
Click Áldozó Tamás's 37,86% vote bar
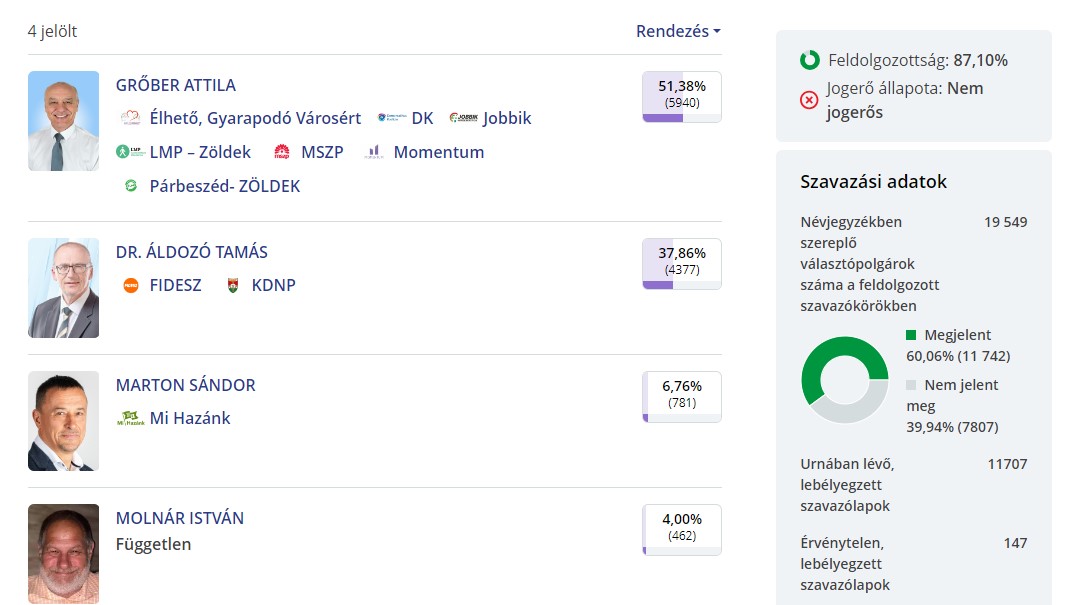(x=682, y=264)
